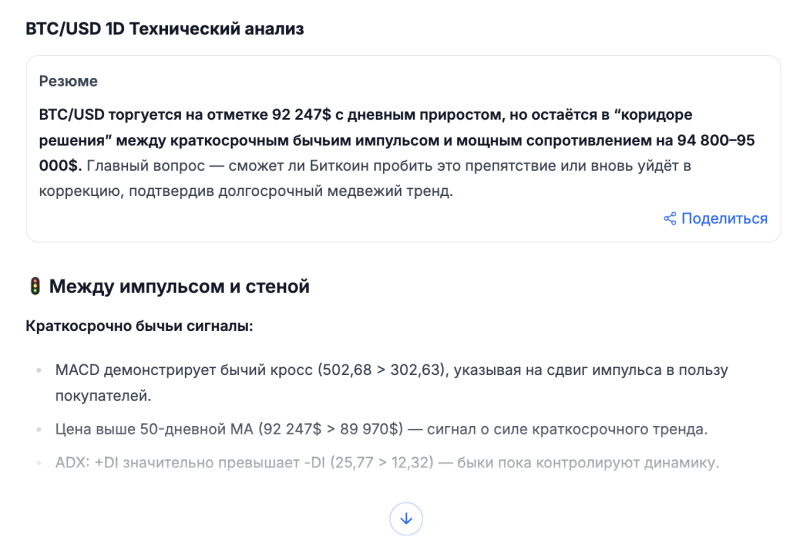800x554 pixels.
Task: Click the MA comparison (92 247$ > 89 970$)
Action: point(330,429)
